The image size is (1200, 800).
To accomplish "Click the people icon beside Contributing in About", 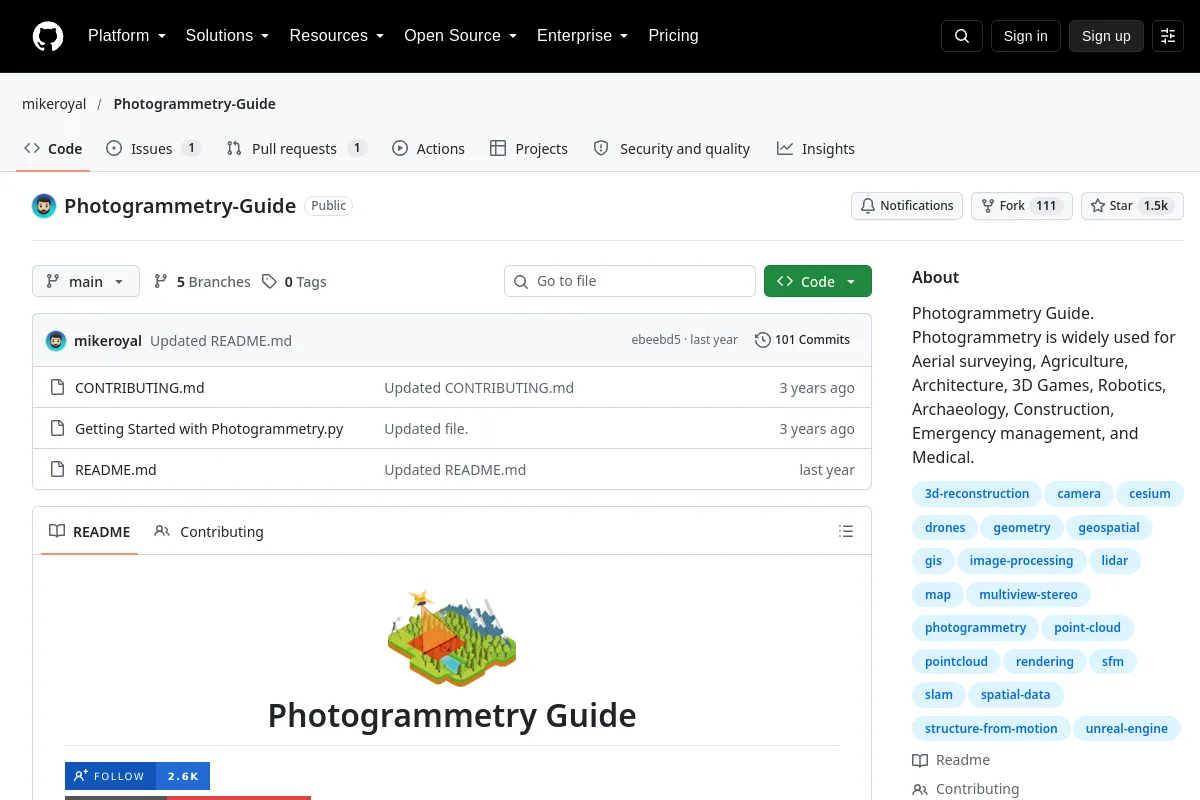I will pyautogui.click(x=920, y=789).
